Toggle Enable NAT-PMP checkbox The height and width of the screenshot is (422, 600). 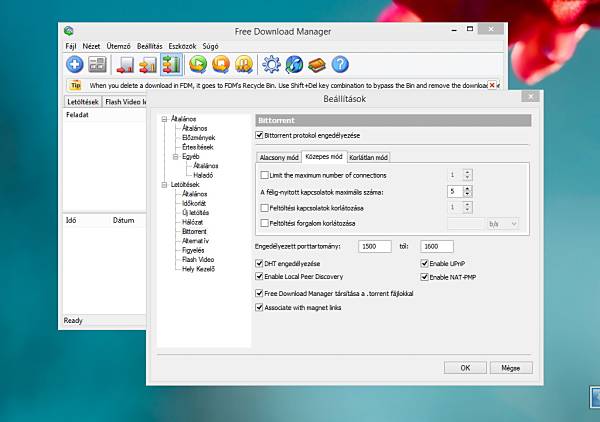(x=424, y=277)
